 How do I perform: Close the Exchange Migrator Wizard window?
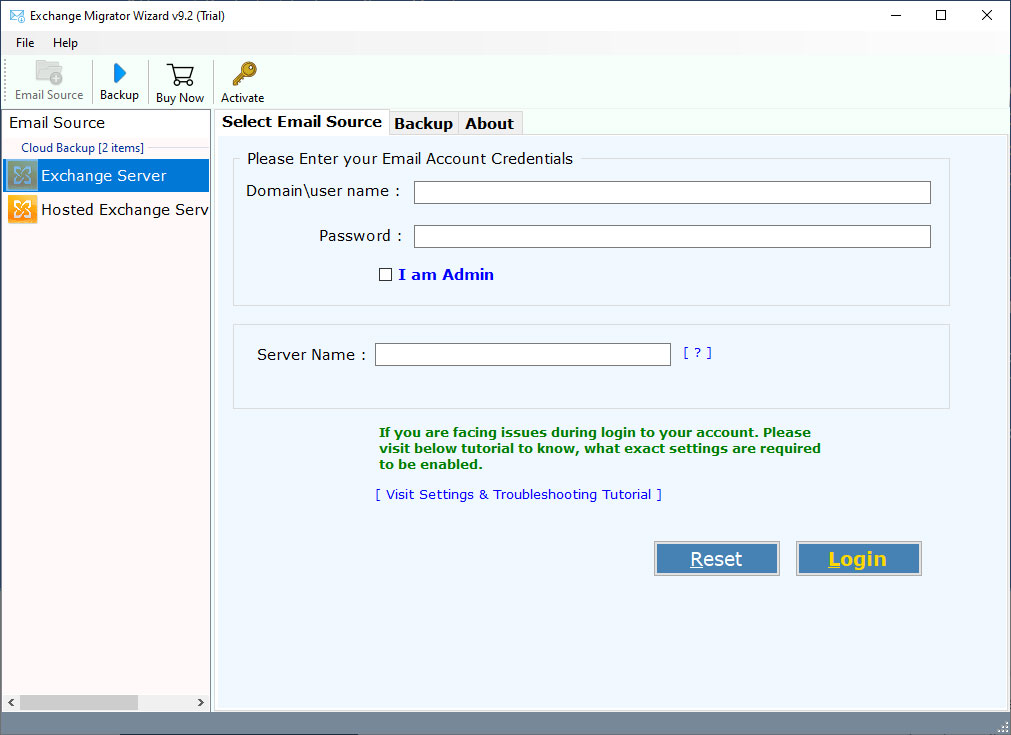point(986,15)
